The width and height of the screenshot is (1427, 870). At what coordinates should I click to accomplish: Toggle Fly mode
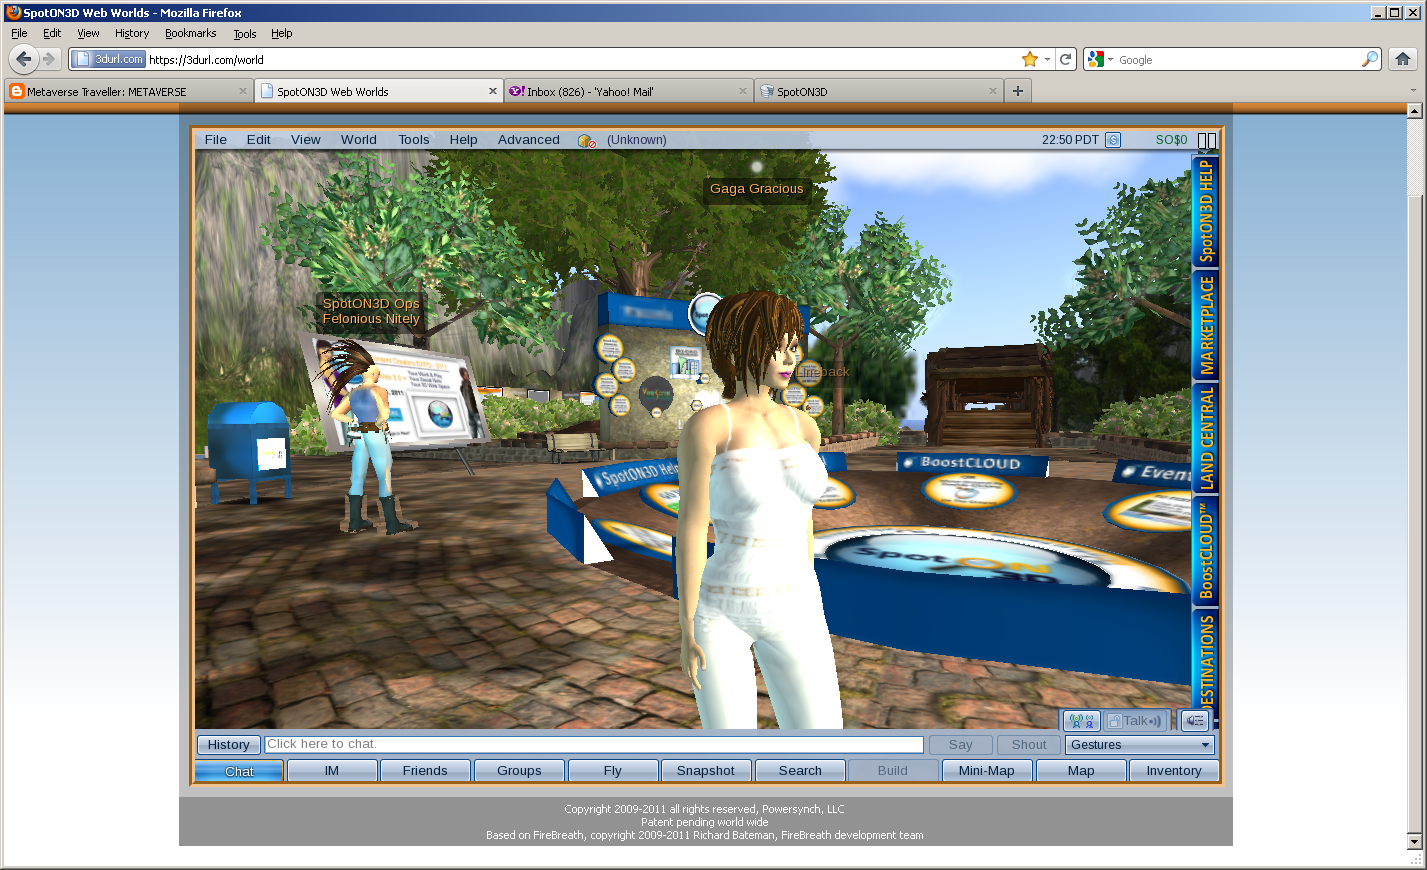tap(613, 771)
